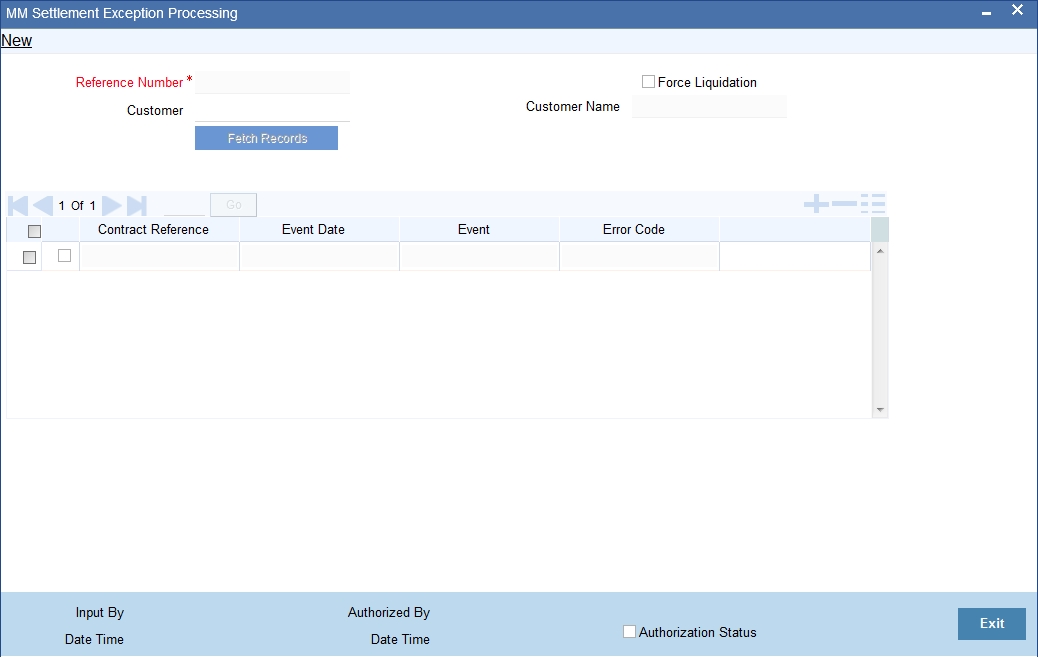1038x658 pixels.
Task: Focus the Reference Number field
Action: 272,82
